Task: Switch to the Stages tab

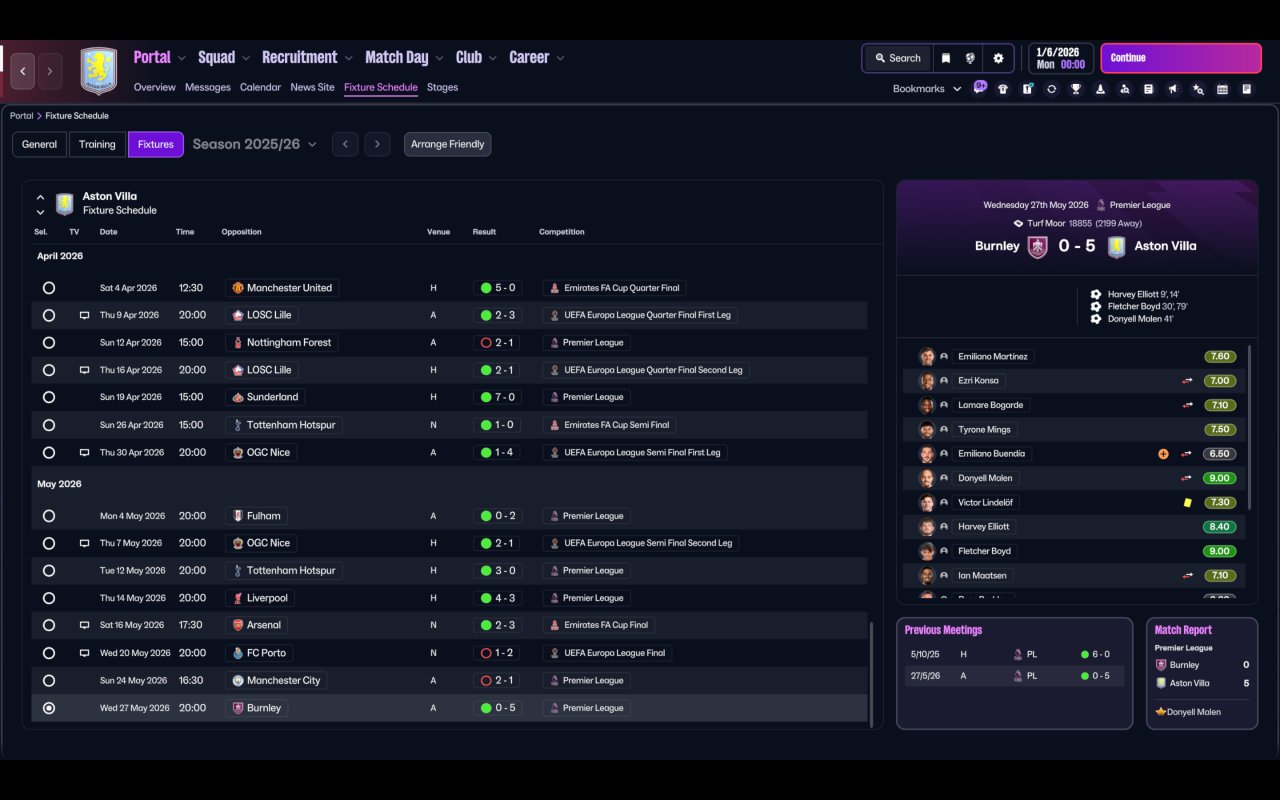Action: (442, 87)
